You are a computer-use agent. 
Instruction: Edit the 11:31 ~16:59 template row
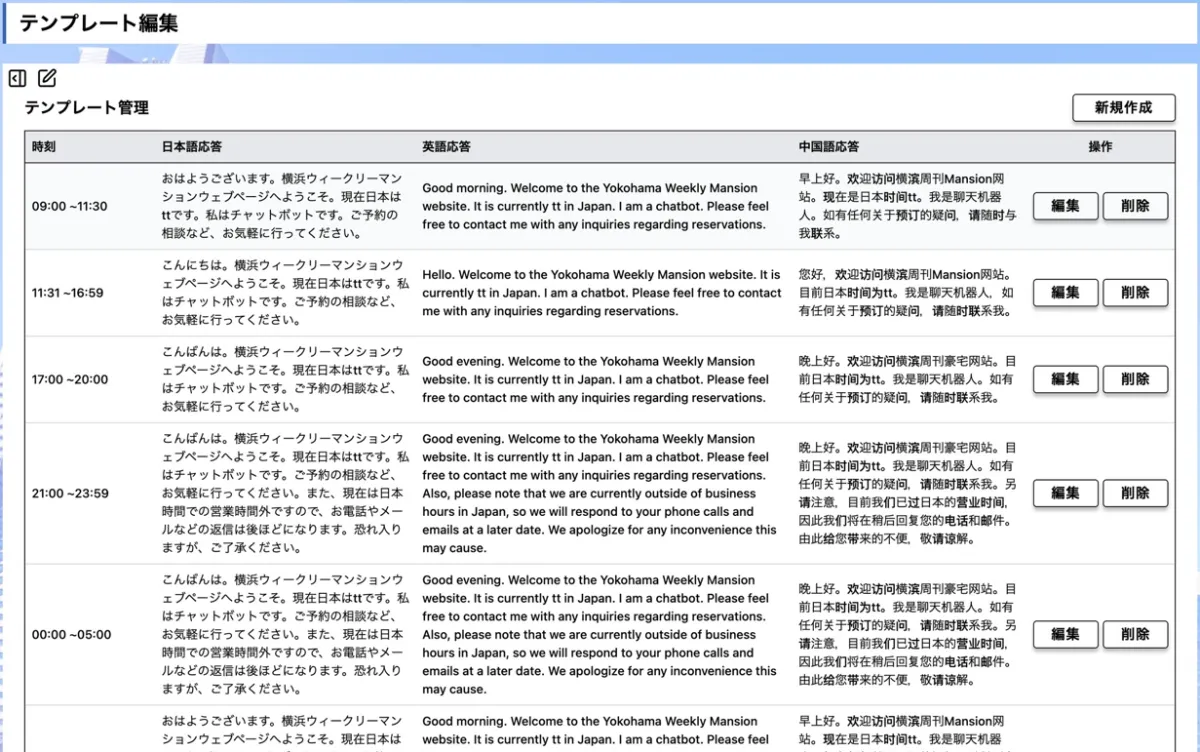[x=1065, y=293]
